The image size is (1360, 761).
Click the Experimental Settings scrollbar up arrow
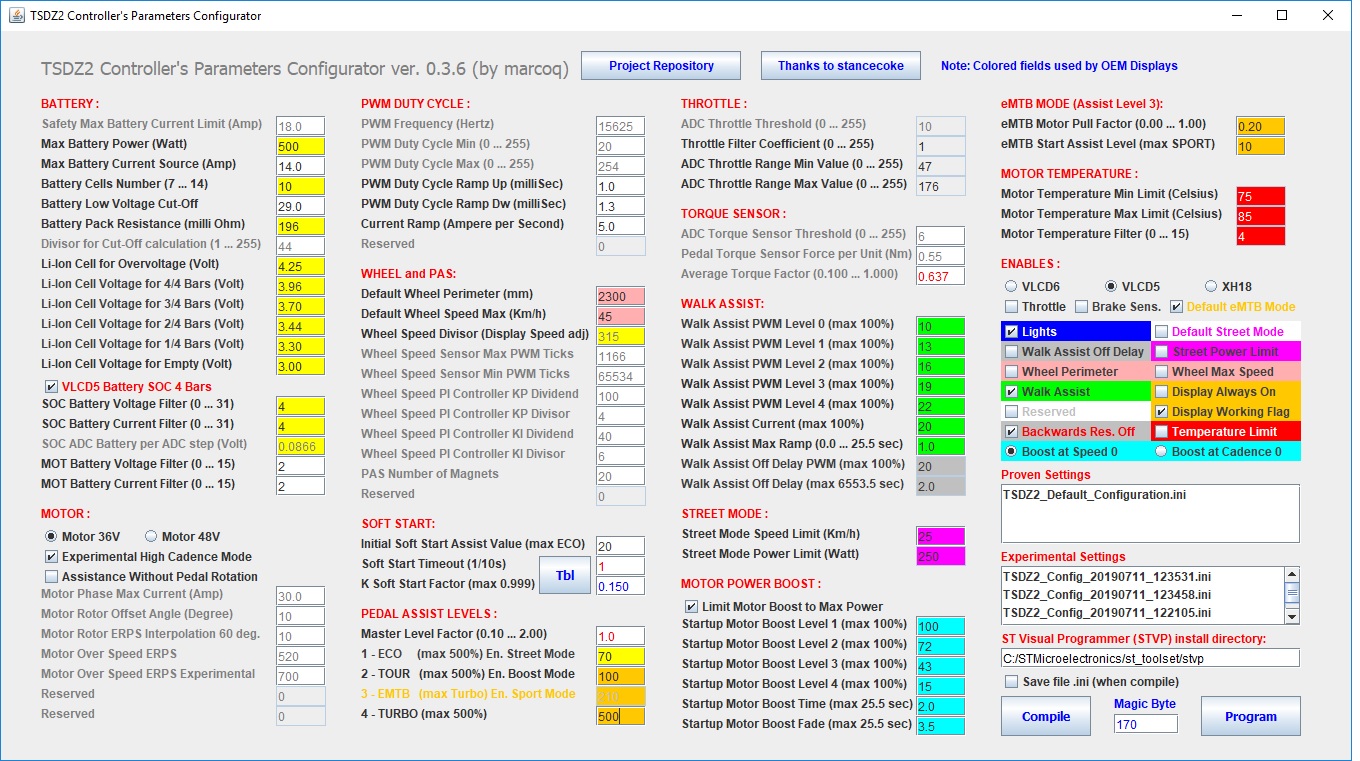pos(1291,575)
